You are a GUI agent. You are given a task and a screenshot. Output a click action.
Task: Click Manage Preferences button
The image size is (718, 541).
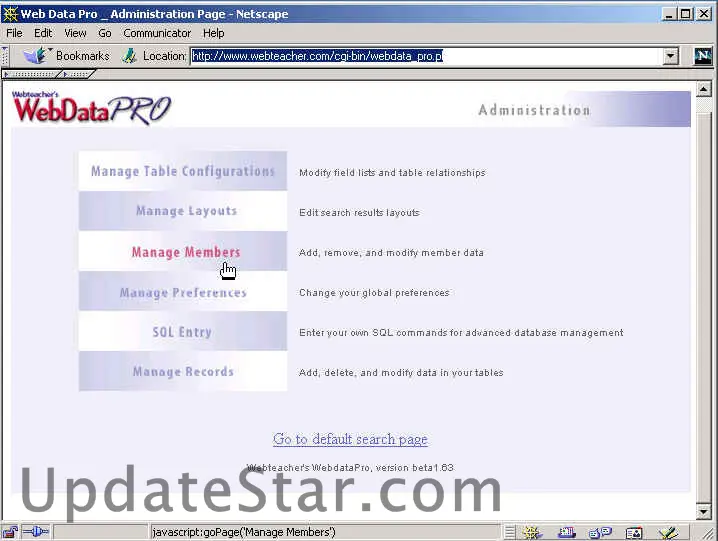click(x=183, y=291)
